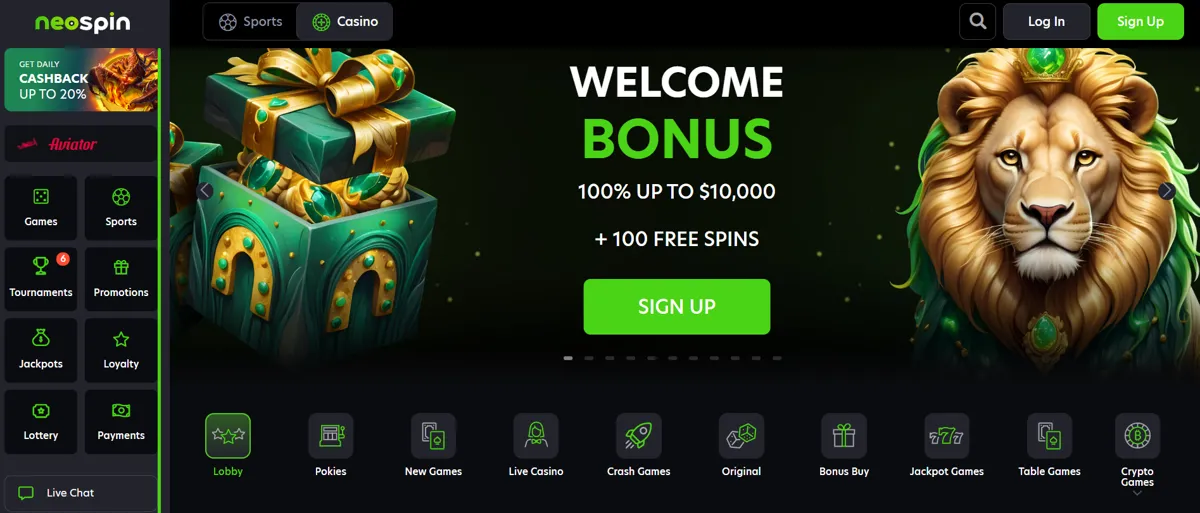Go to previous banner slide arrow
Screen dimensions: 1200x513
(205, 191)
